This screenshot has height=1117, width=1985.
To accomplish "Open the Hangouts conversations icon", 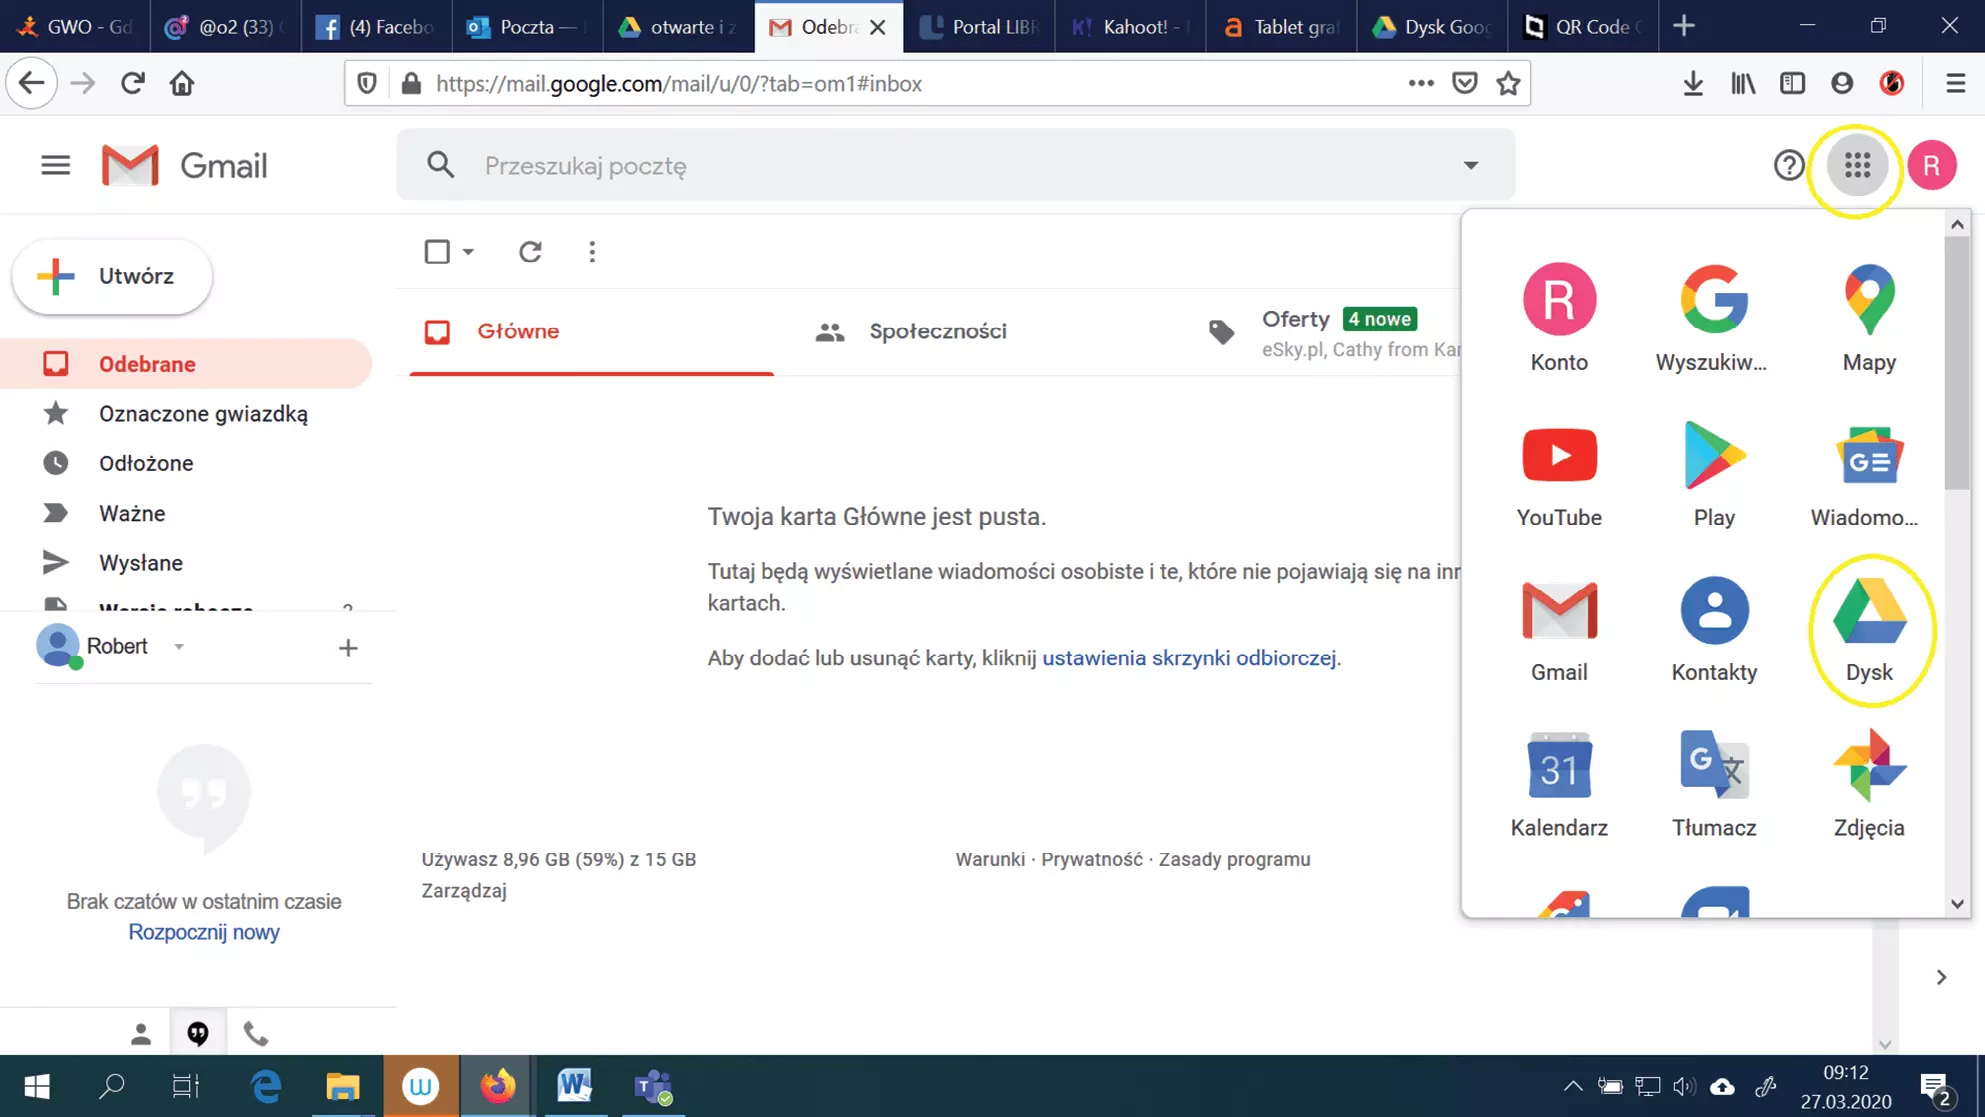I will (x=198, y=1034).
